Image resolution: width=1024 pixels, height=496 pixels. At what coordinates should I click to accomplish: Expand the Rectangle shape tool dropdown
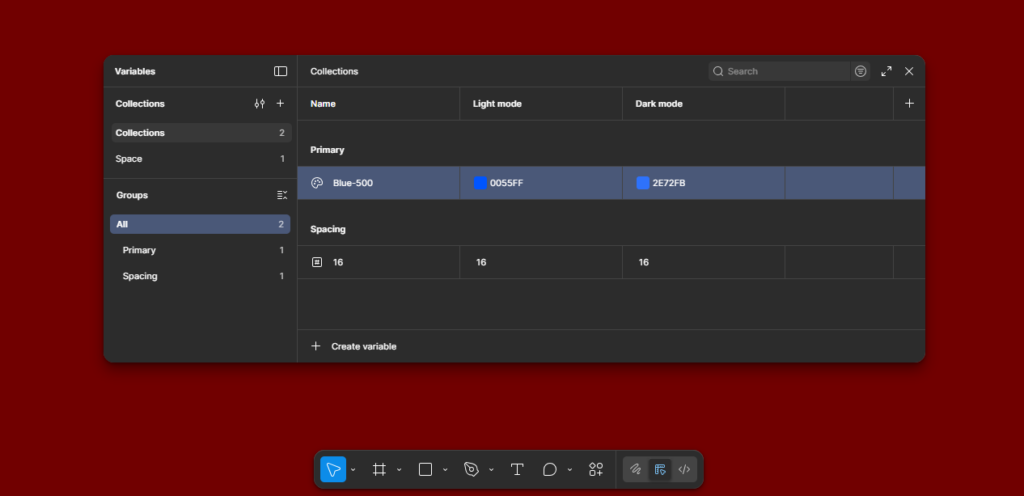(445, 470)
